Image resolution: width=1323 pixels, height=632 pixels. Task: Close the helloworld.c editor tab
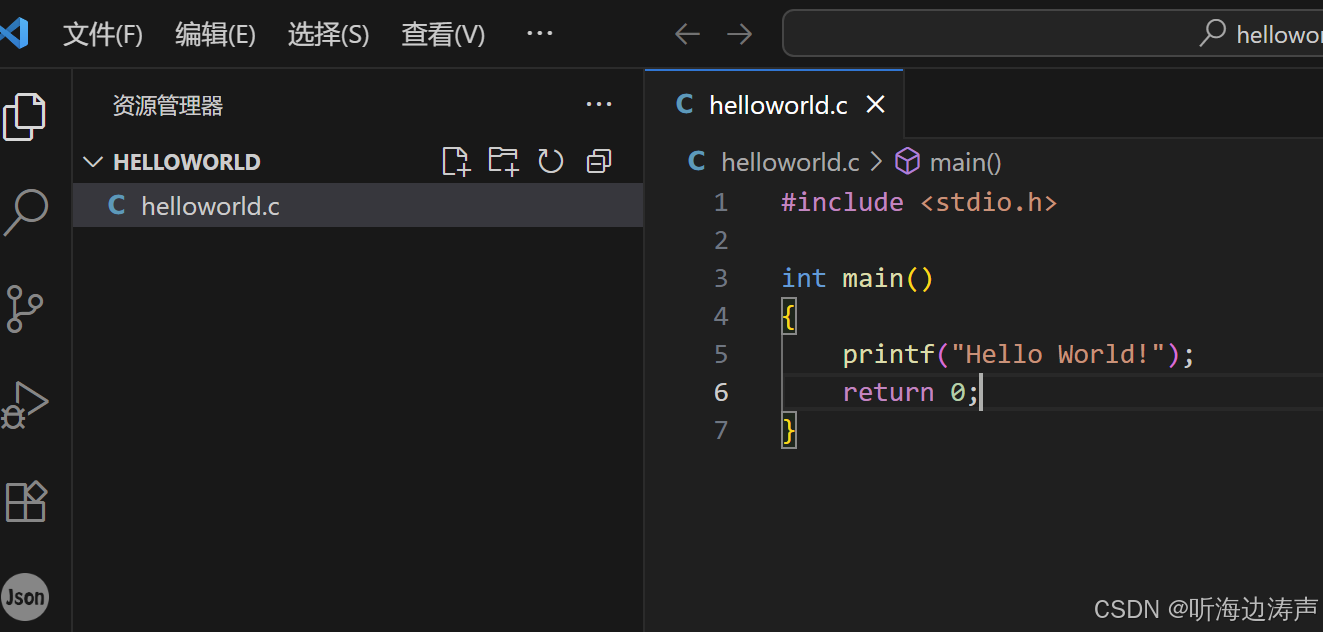click(x=875, y=104)
